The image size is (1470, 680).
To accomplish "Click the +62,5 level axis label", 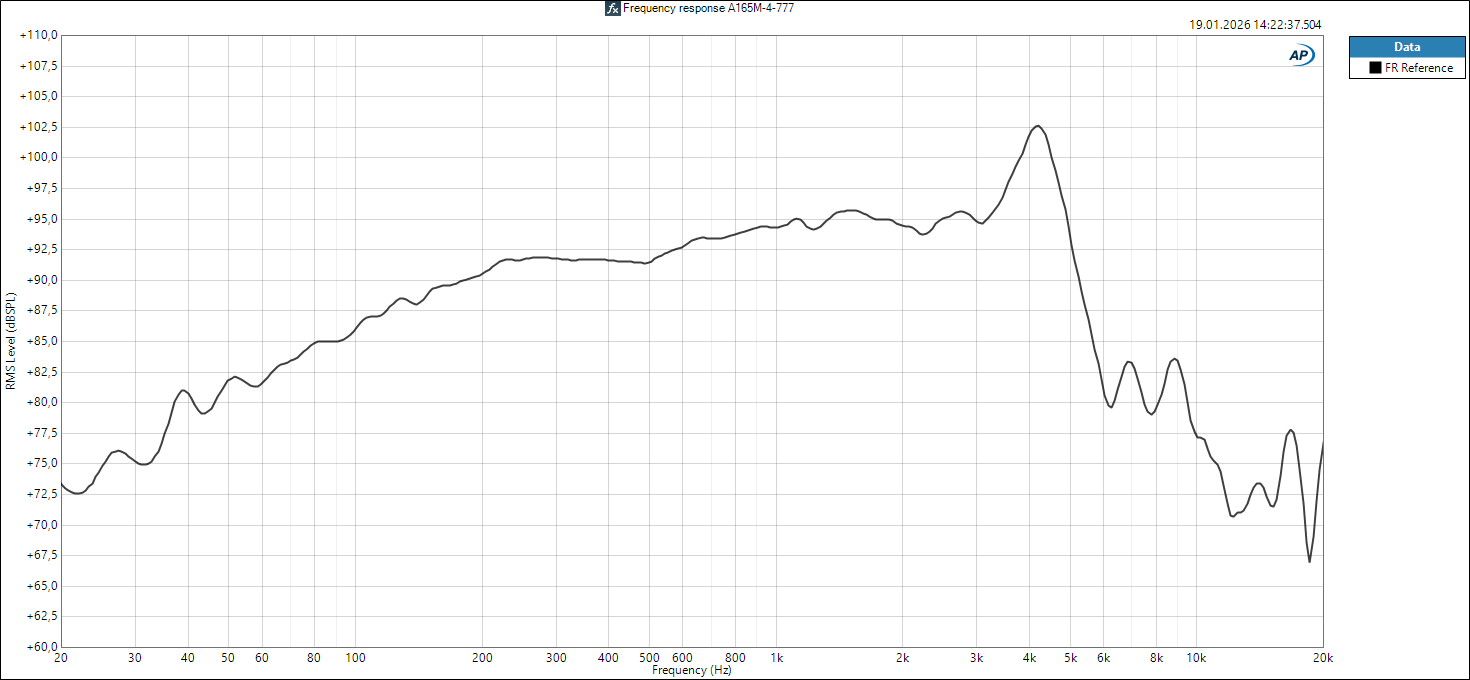I will click(42, 616).
